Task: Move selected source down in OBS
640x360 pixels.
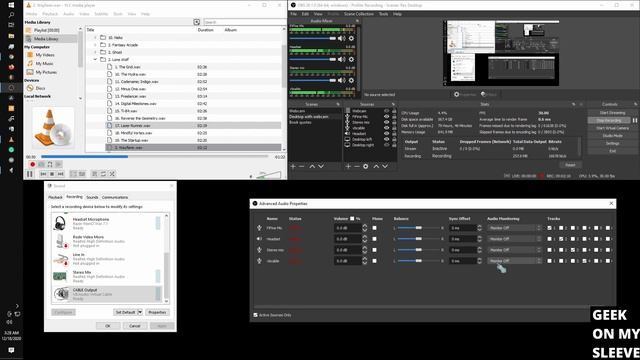Action: pos(385,167)
